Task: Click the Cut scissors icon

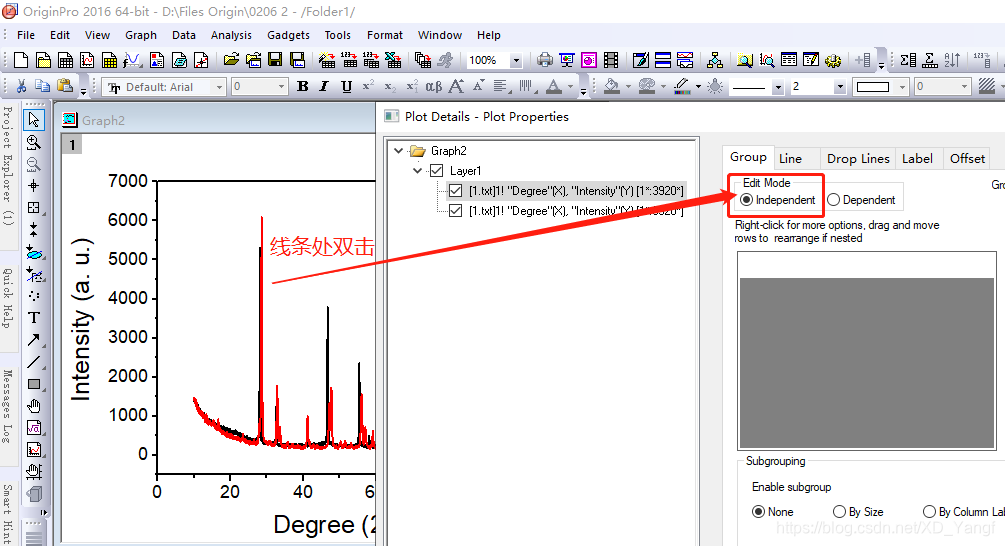Action: [x=21, y=86]
